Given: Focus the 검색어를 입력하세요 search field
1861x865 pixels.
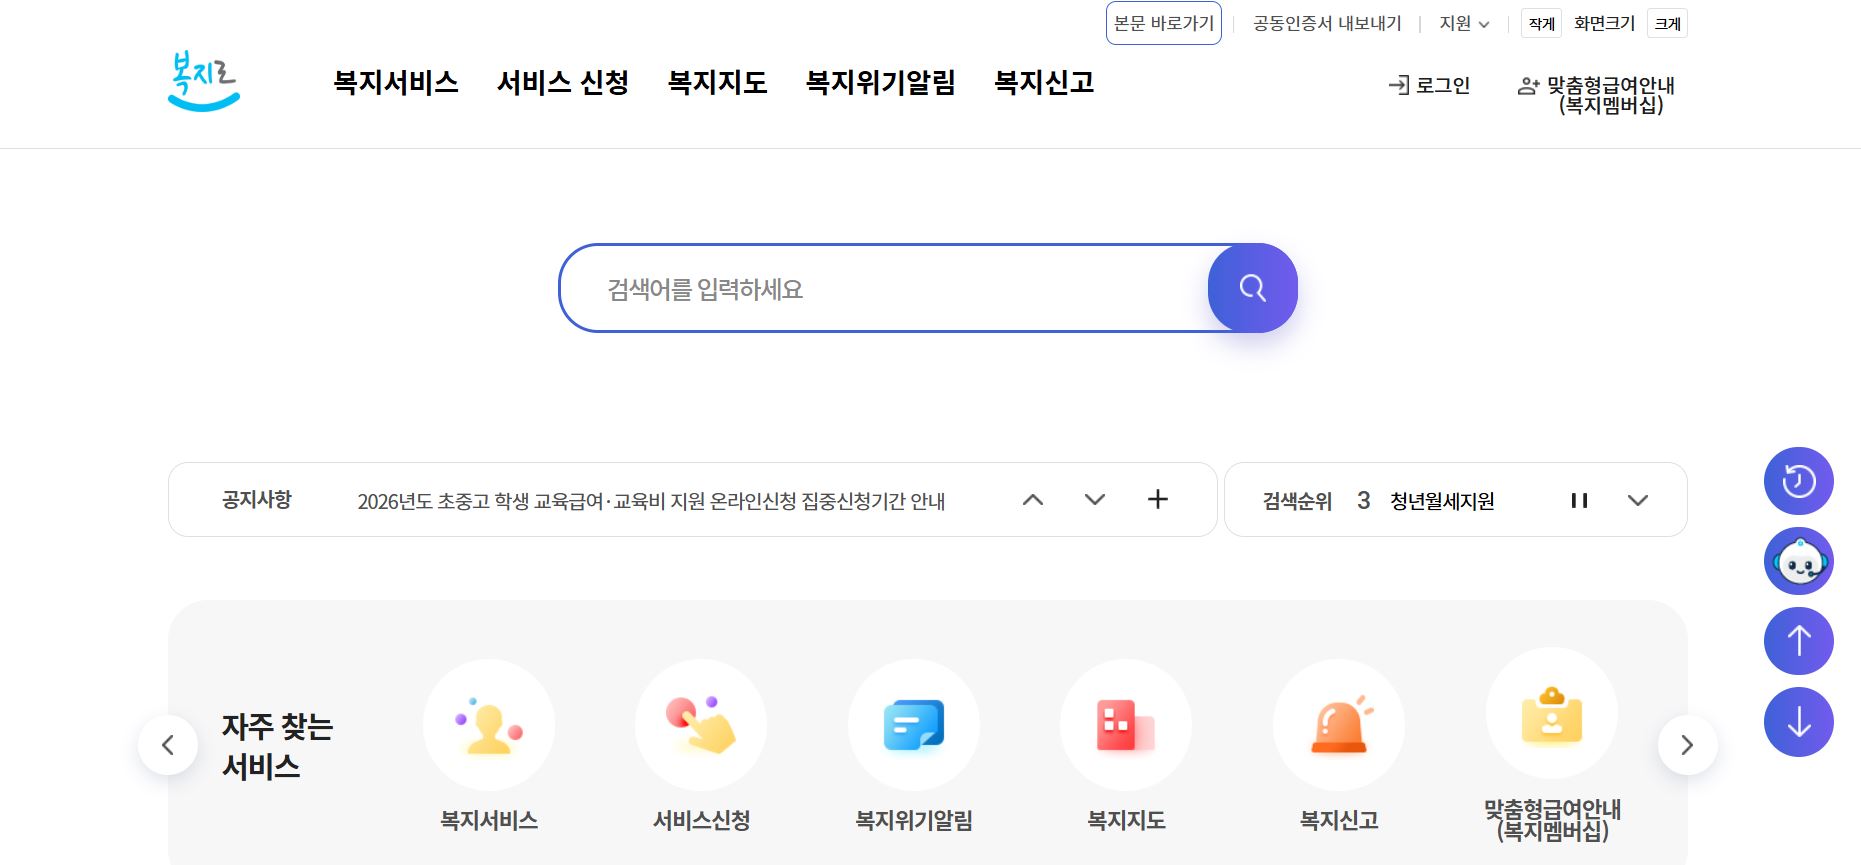Looking at the screenshot, I should [x=884, y=288].
